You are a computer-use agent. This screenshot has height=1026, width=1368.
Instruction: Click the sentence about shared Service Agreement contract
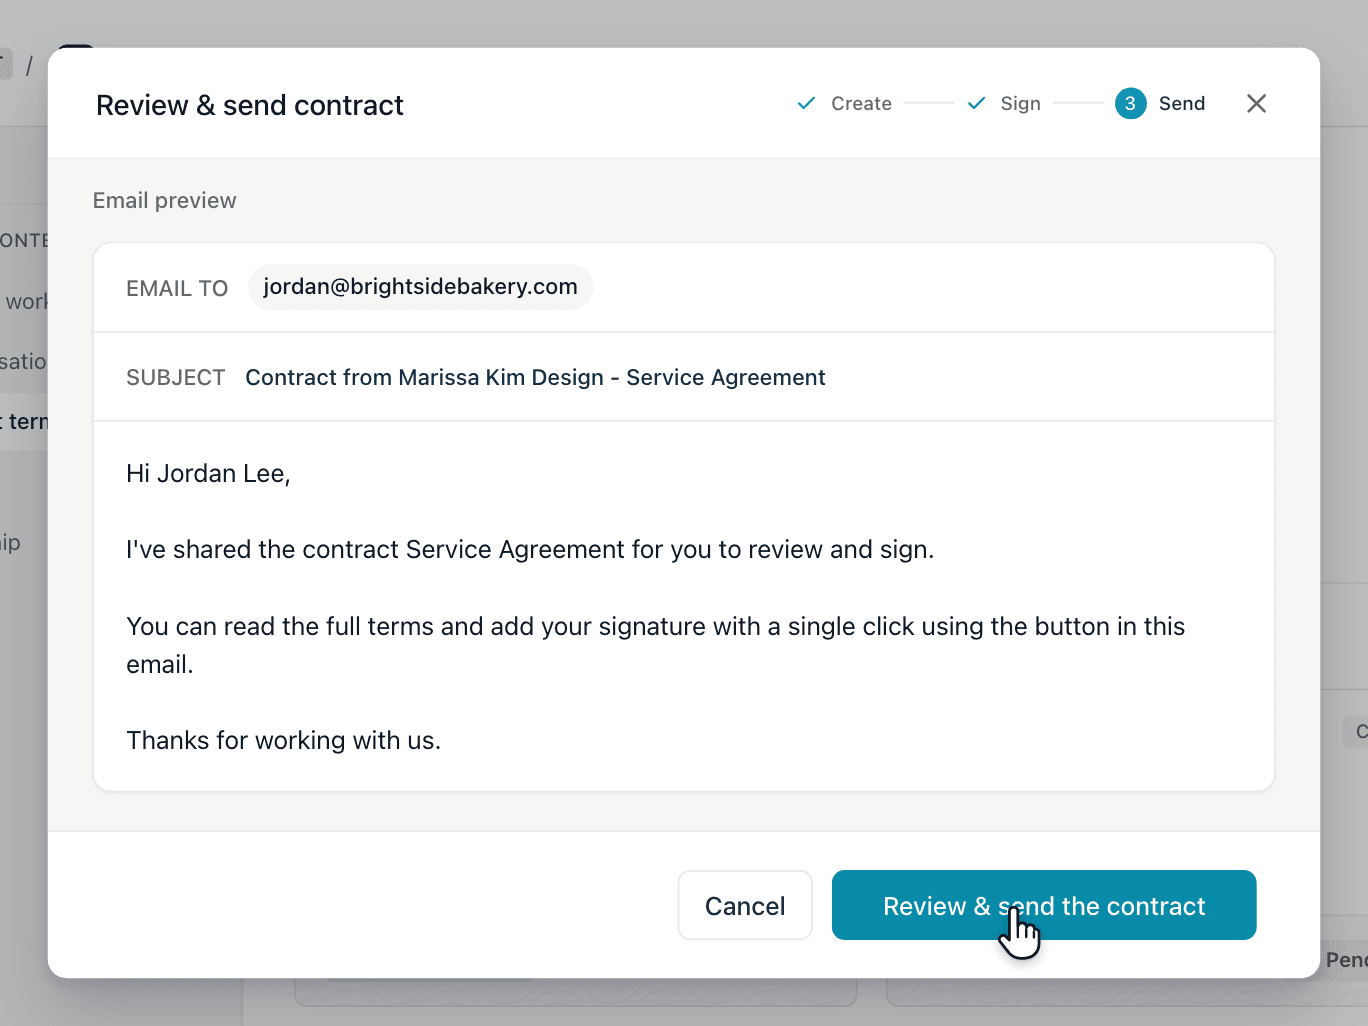pos(530,549)
